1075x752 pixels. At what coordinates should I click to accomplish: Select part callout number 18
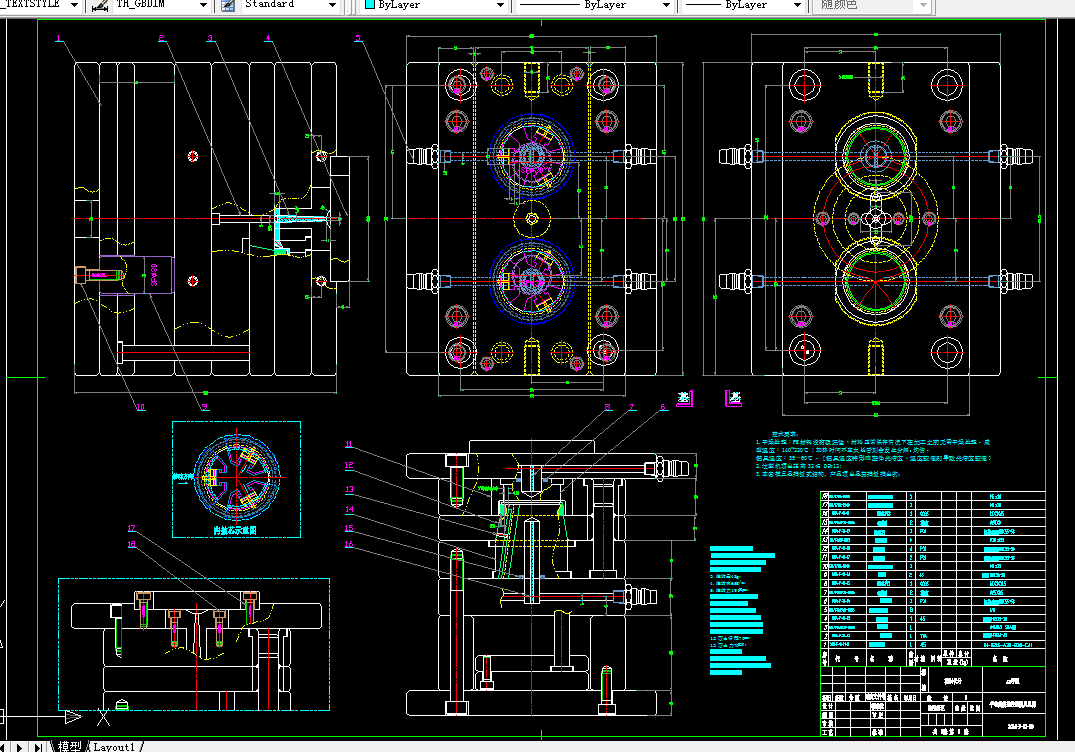(x=132, y=544)
